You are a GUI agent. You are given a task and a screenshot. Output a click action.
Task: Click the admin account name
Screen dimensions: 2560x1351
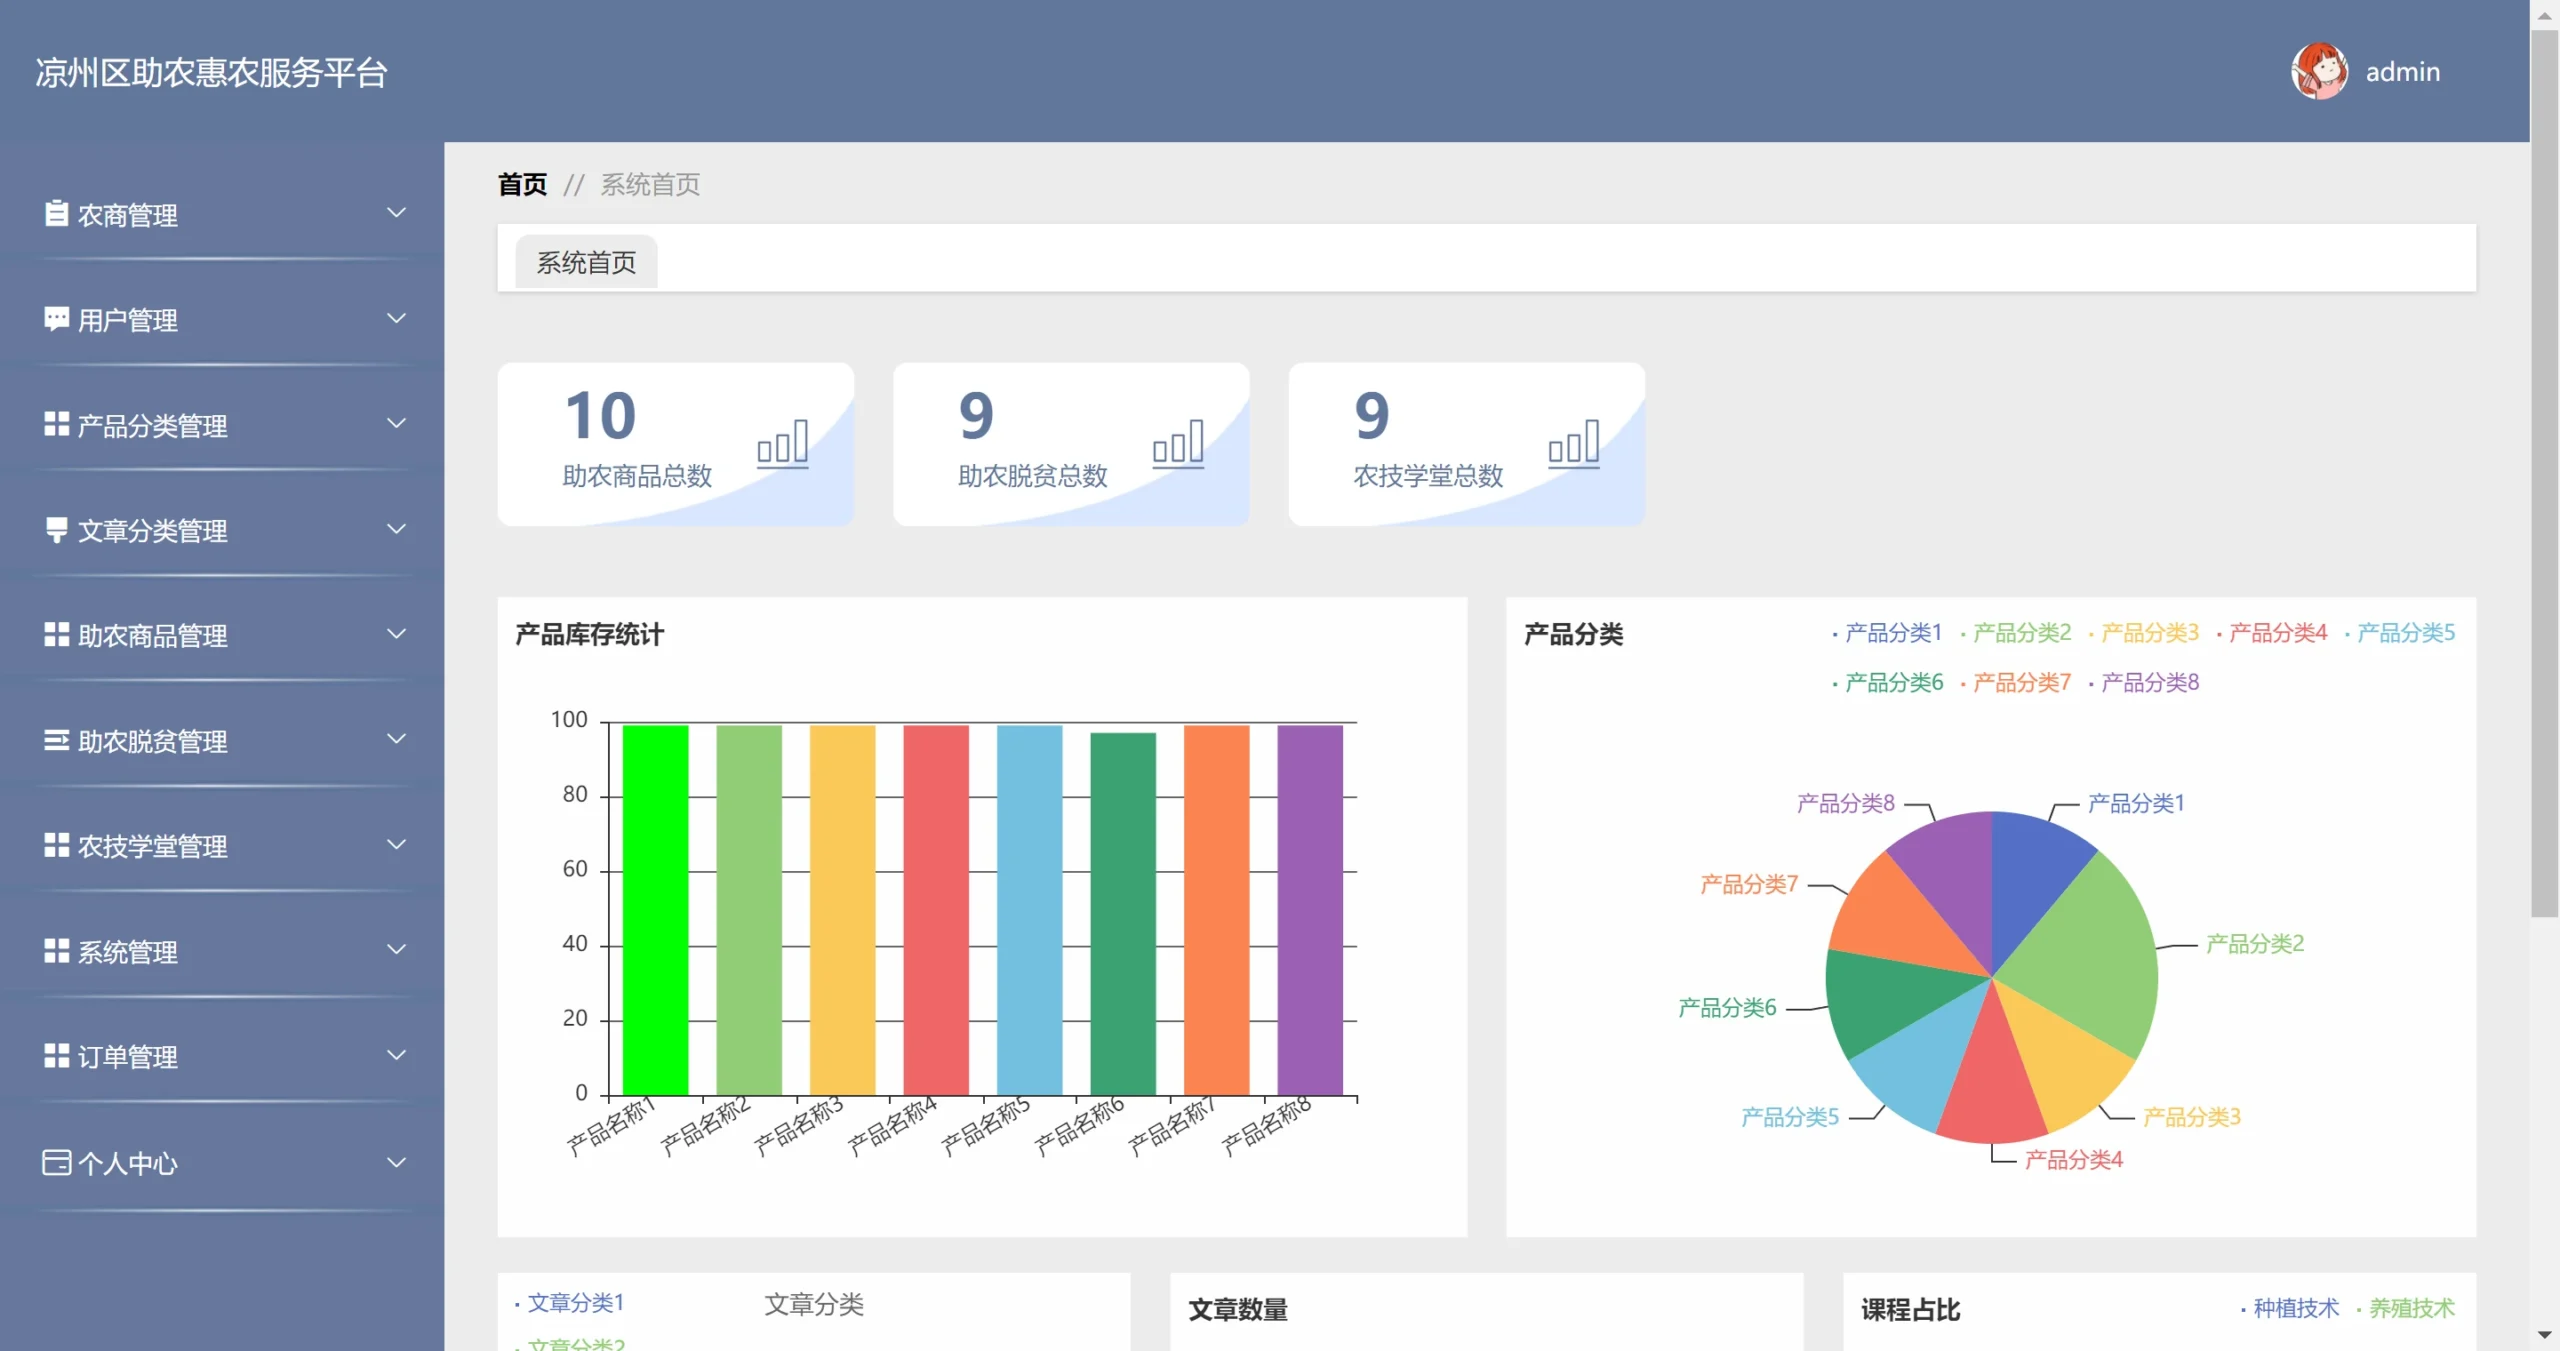(x=2403, y=71)
